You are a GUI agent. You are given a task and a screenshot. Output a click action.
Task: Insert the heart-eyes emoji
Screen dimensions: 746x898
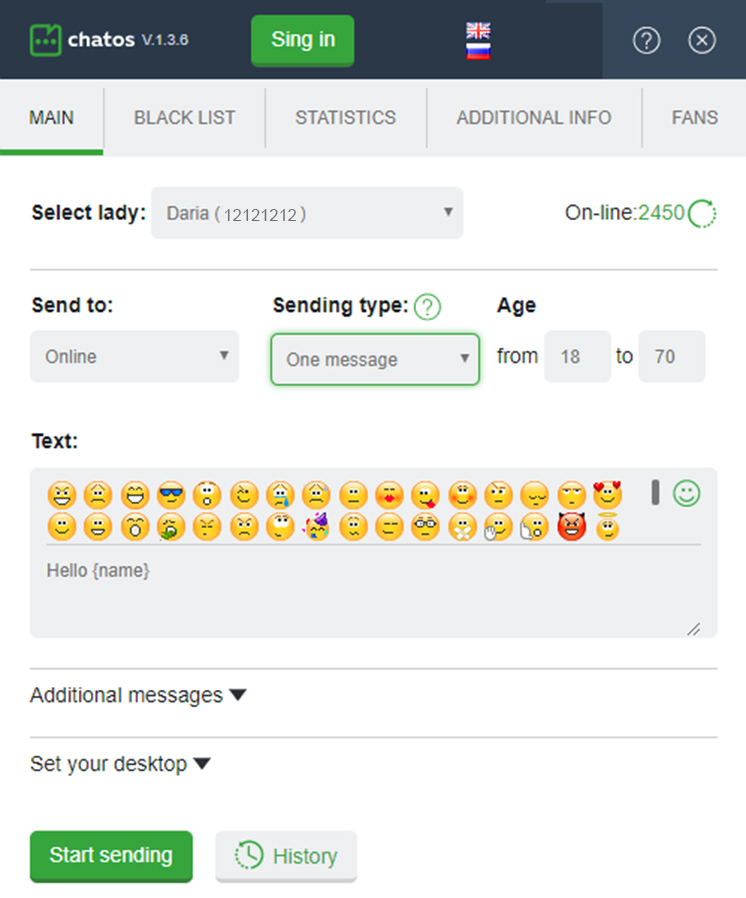(608, 494)
